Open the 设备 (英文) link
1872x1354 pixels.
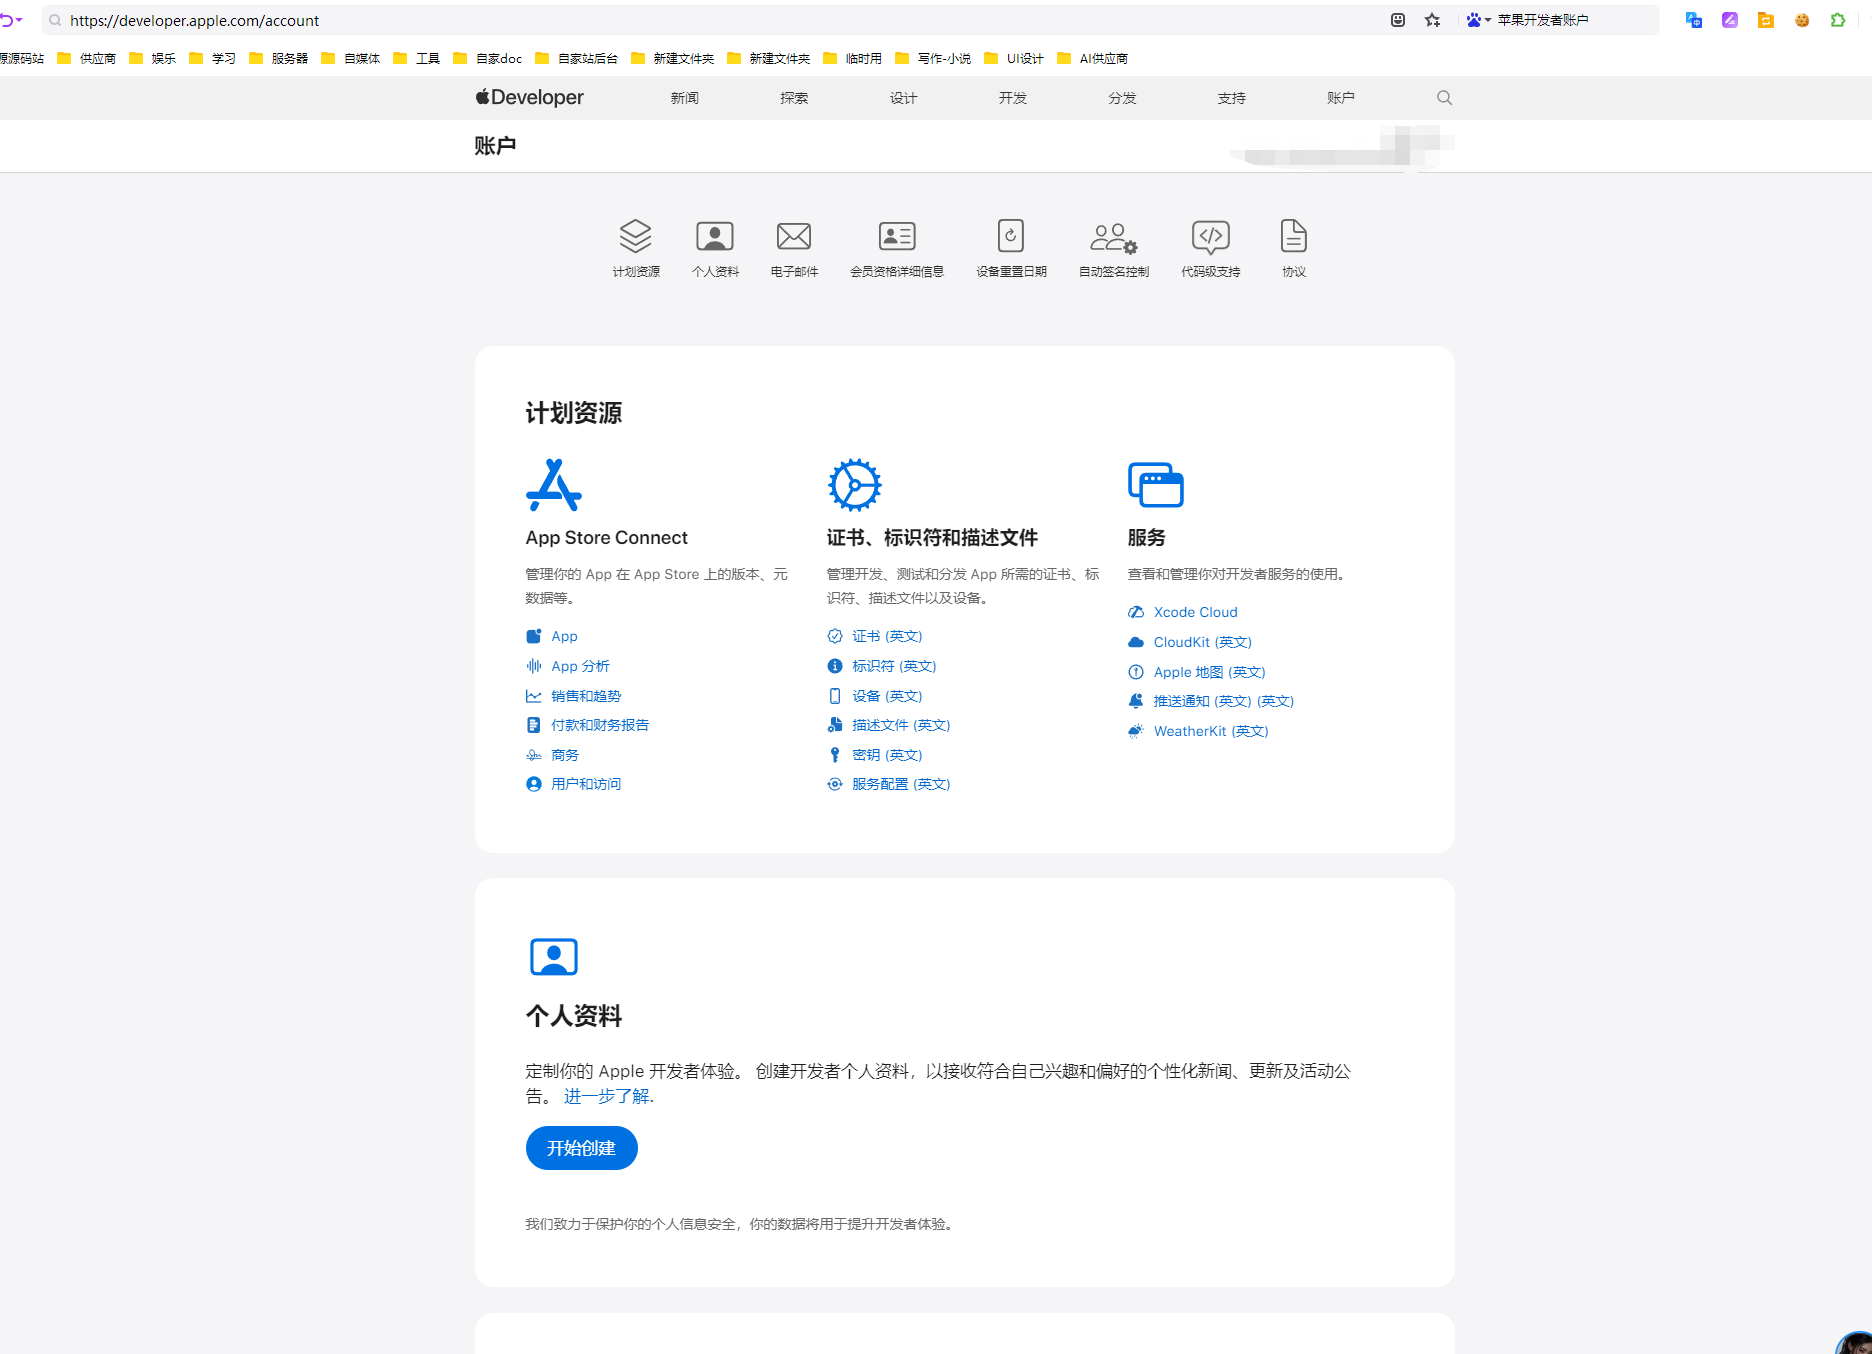[887, 696]
